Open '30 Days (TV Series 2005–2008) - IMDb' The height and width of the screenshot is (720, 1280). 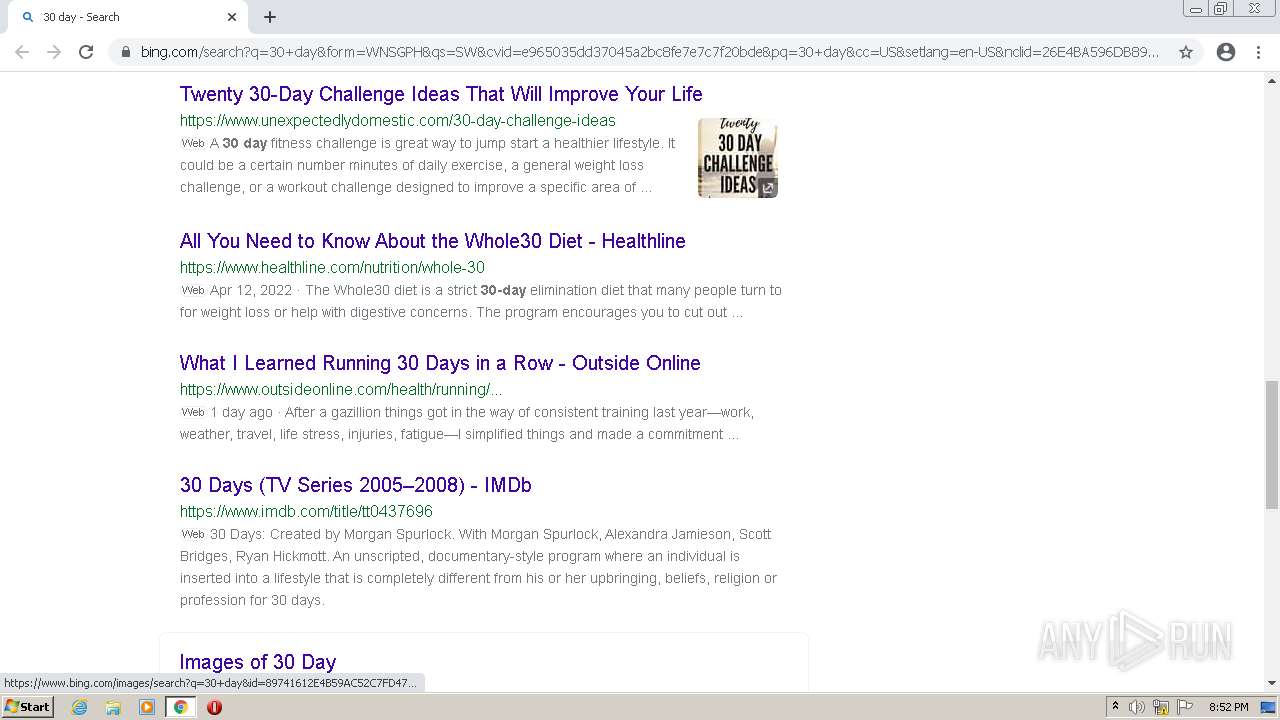356,485
